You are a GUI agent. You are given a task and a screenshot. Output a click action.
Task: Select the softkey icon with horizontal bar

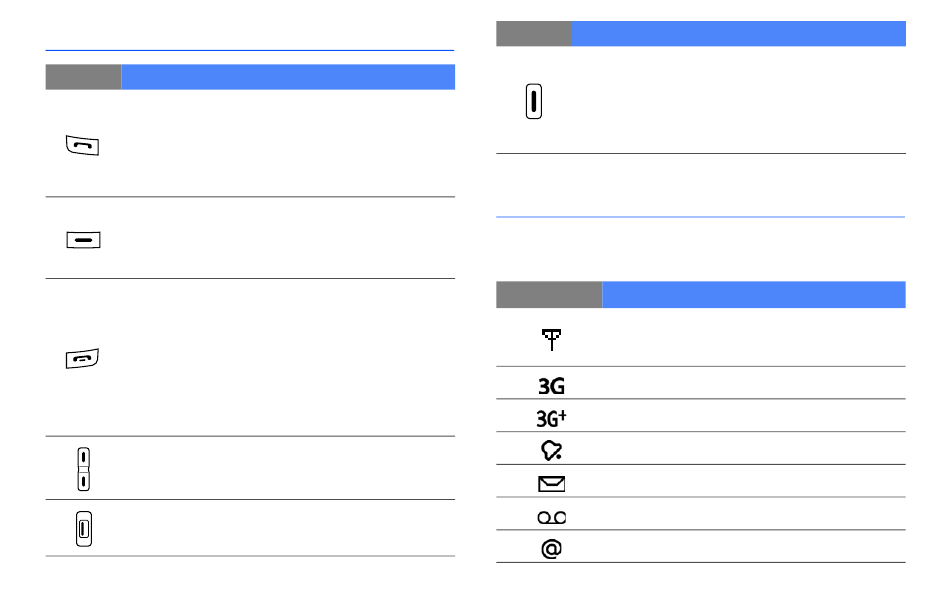tap(84, 240)
